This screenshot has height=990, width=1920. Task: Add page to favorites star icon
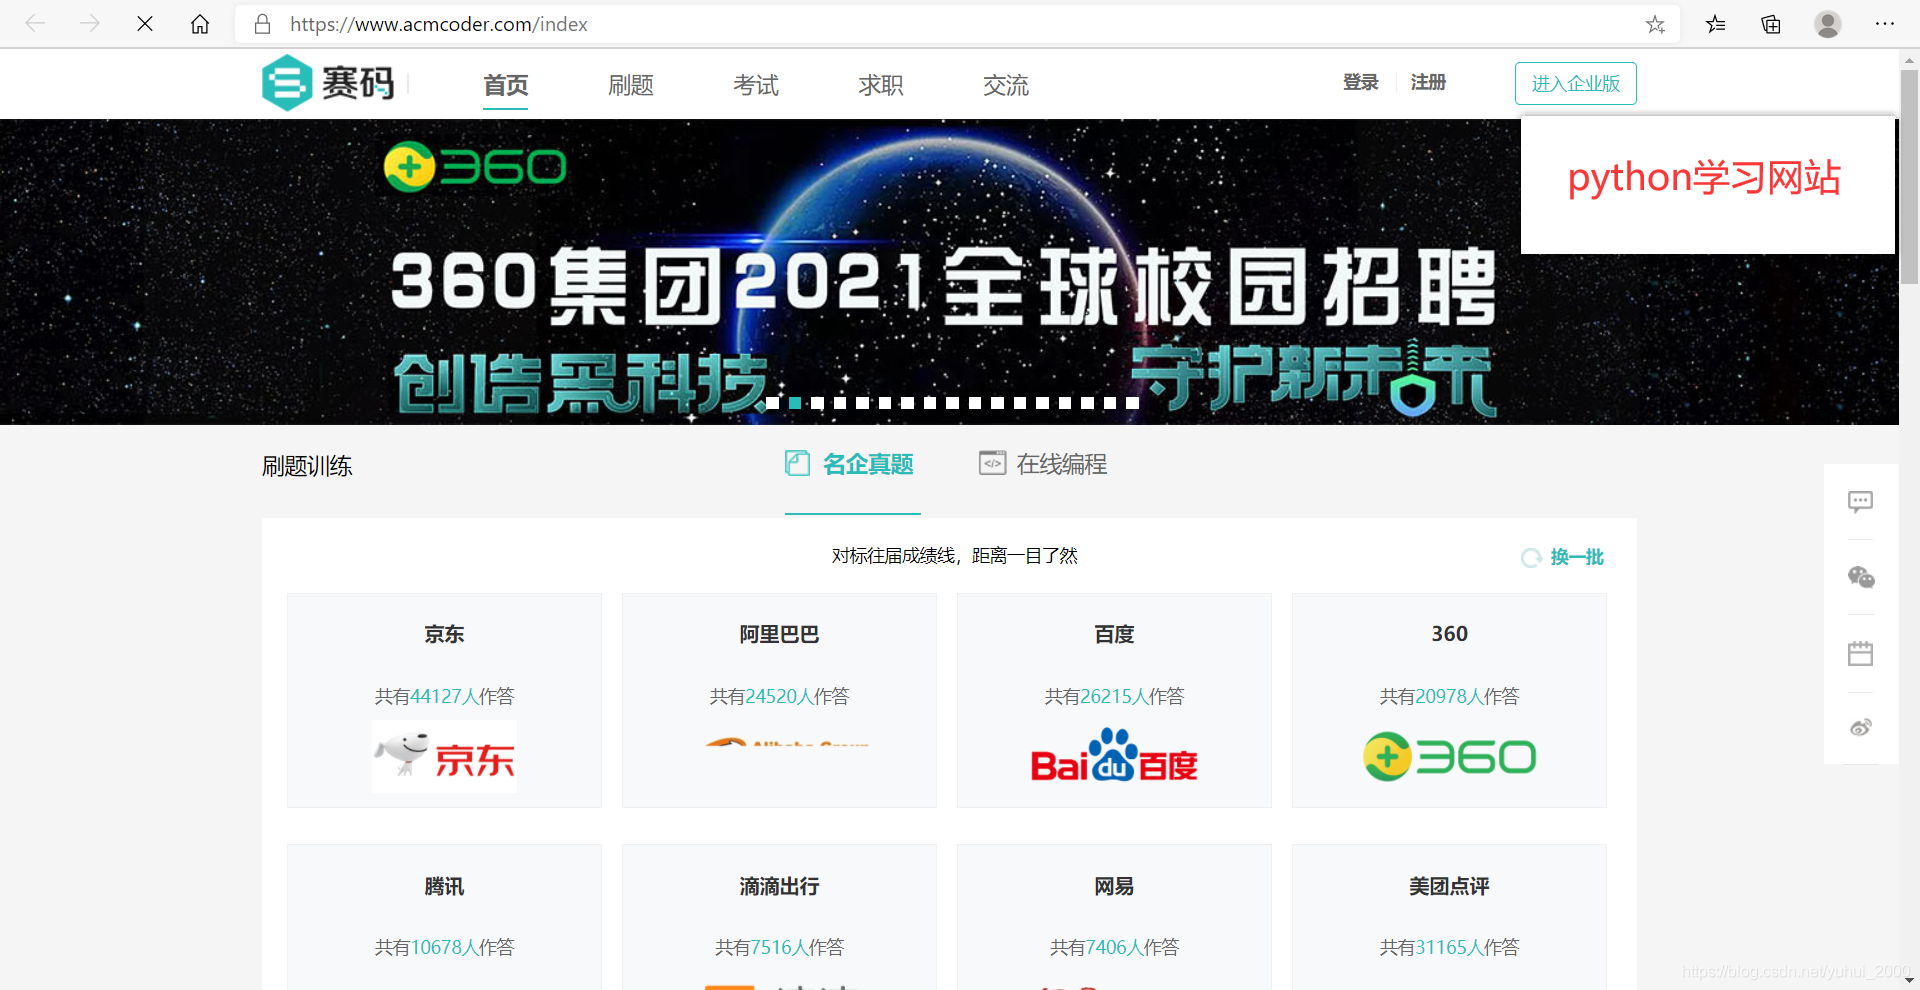[x=1656, y=24]
